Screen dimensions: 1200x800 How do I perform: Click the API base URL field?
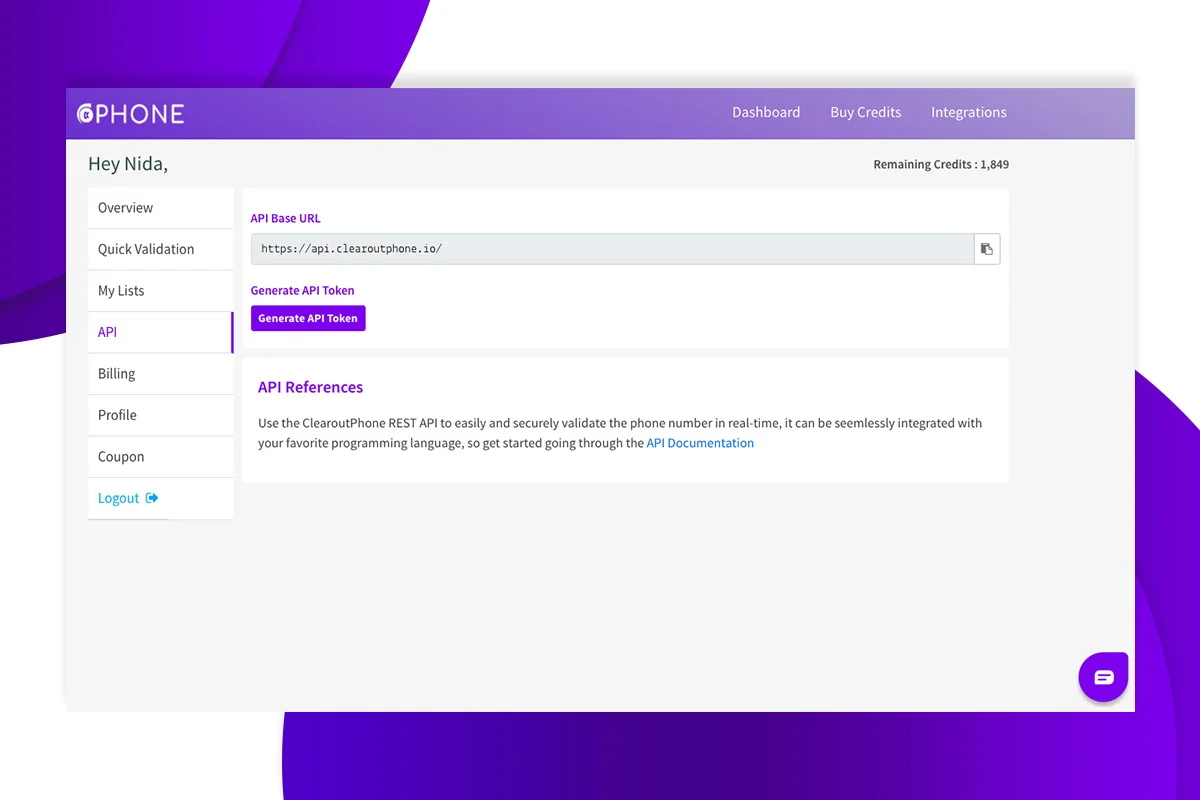612,249
